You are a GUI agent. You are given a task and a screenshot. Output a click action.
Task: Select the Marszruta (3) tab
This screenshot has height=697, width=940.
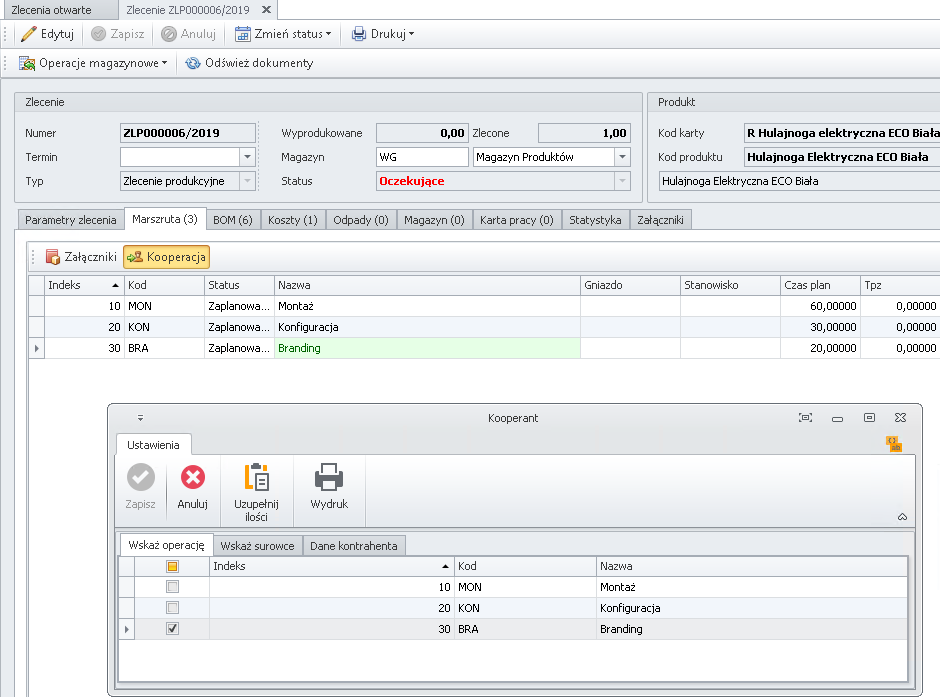point(165,219)
